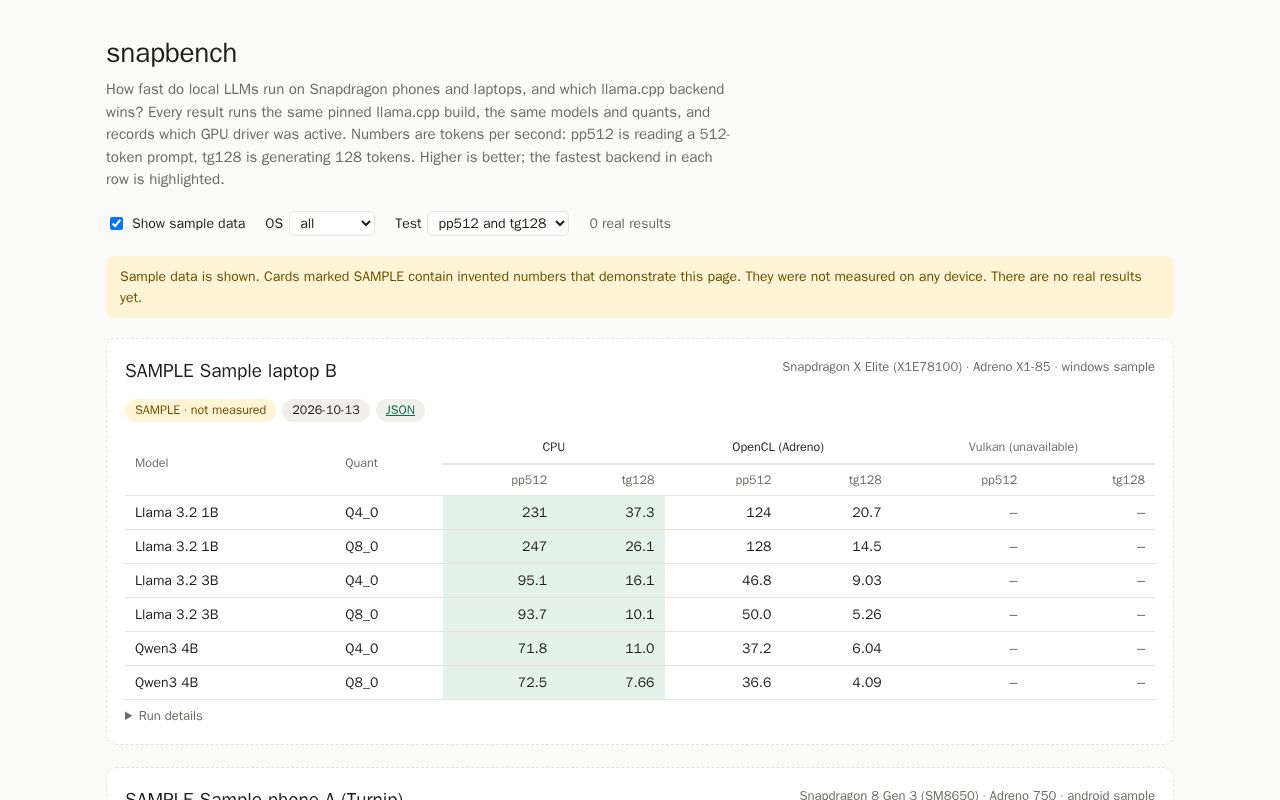Click the 2026-10-13 date badge
This screenshot has width=1280, height=800.
click(326, 410)
